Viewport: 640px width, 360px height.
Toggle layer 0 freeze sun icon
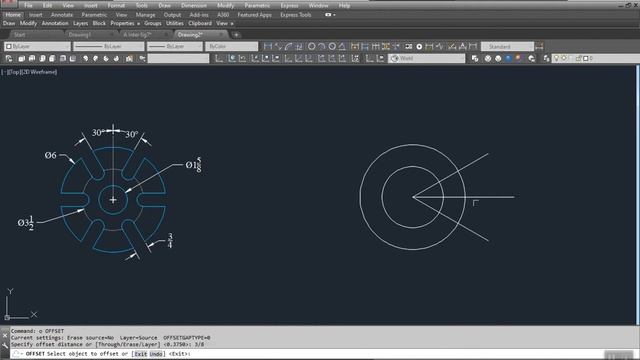564,58
